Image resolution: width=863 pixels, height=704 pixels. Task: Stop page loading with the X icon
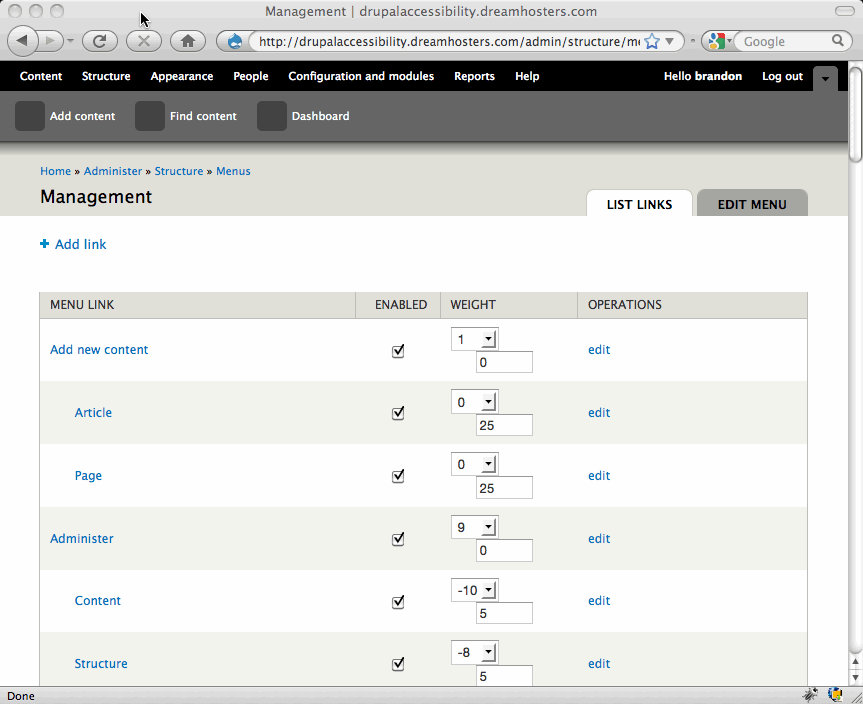[143, 41]
